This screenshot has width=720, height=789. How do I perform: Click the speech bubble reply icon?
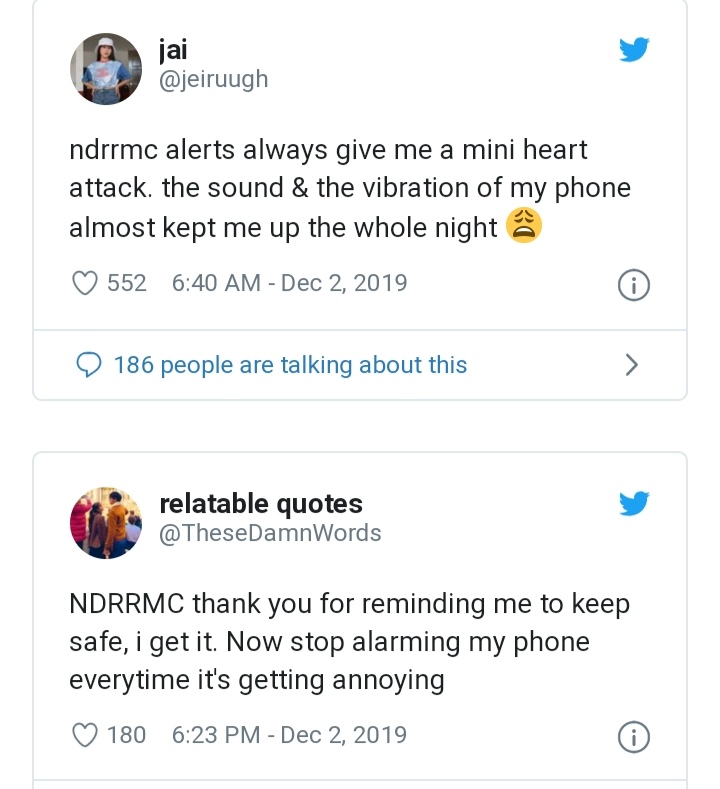90,365
